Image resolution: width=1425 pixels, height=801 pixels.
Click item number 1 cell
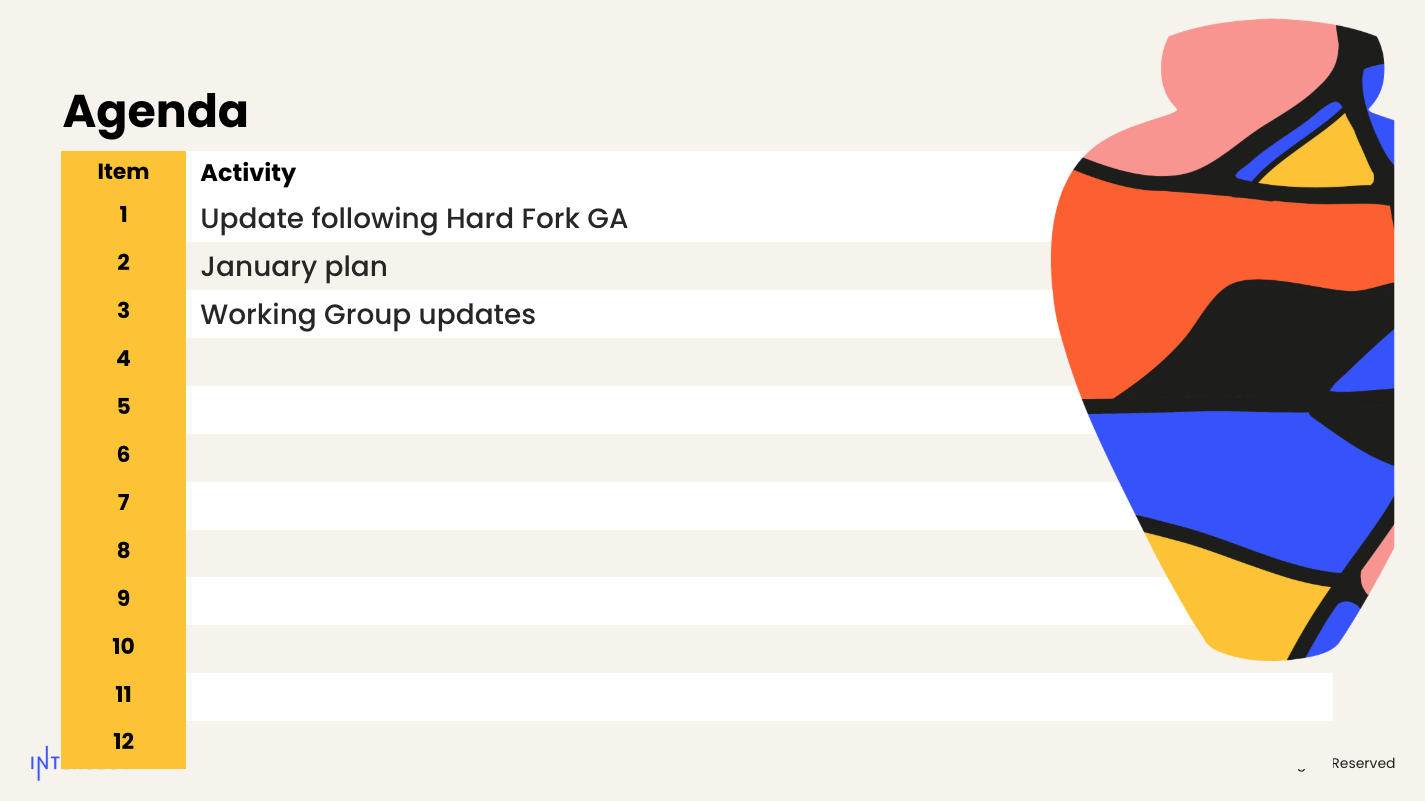tap(123, 215)
